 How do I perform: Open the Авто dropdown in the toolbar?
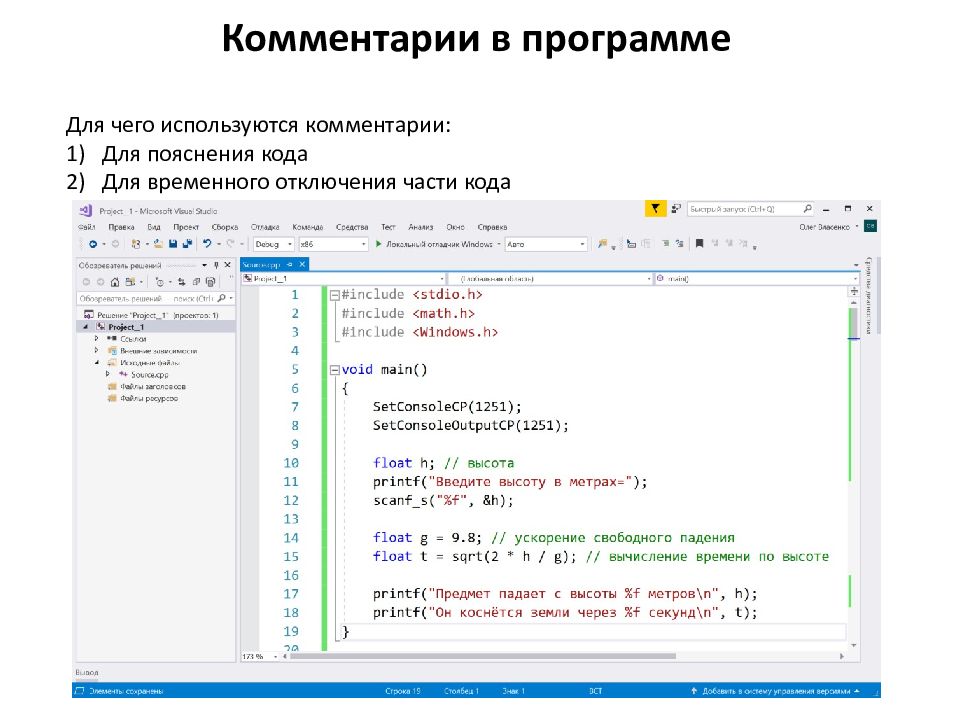click(546, 244)
